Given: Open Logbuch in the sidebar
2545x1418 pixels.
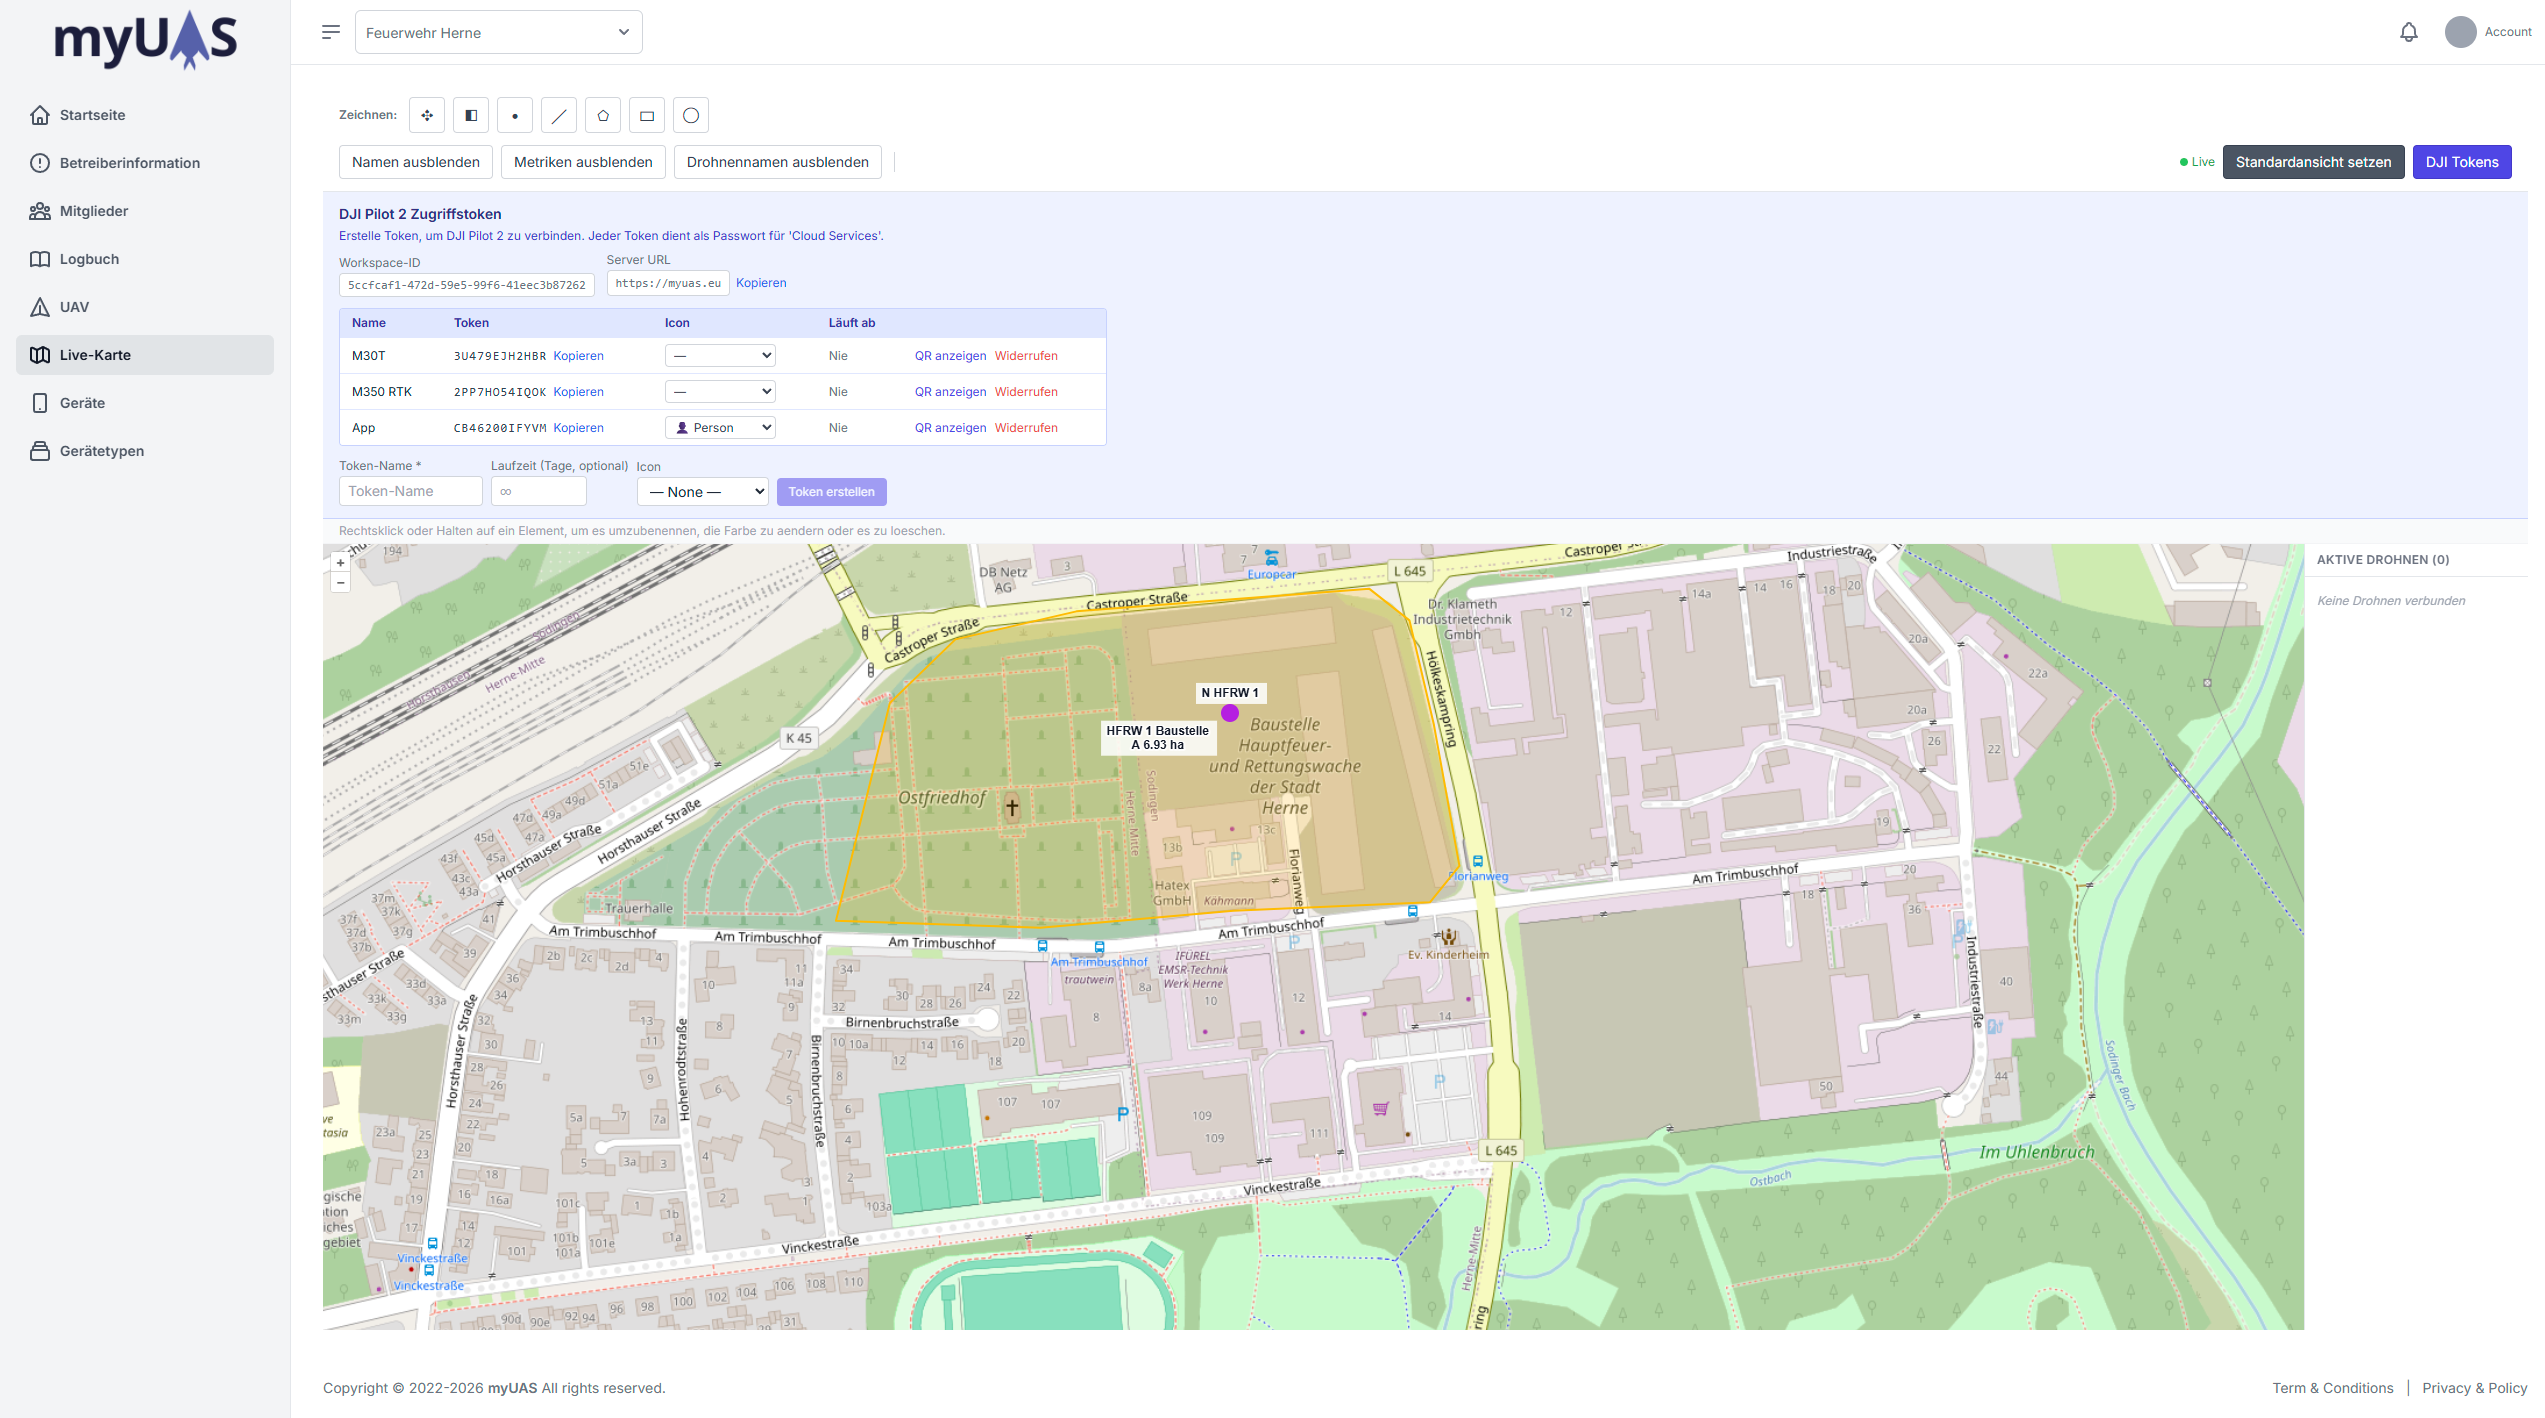Looking at the screenshot, I should 89,259.
